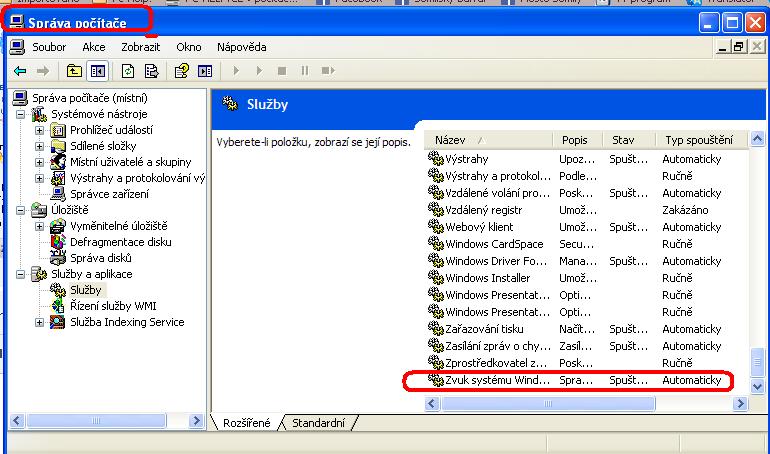This screenshot has width=770, height=454.
Task: Select the Výstrahy service row
Action: click(x=588, y=159)
